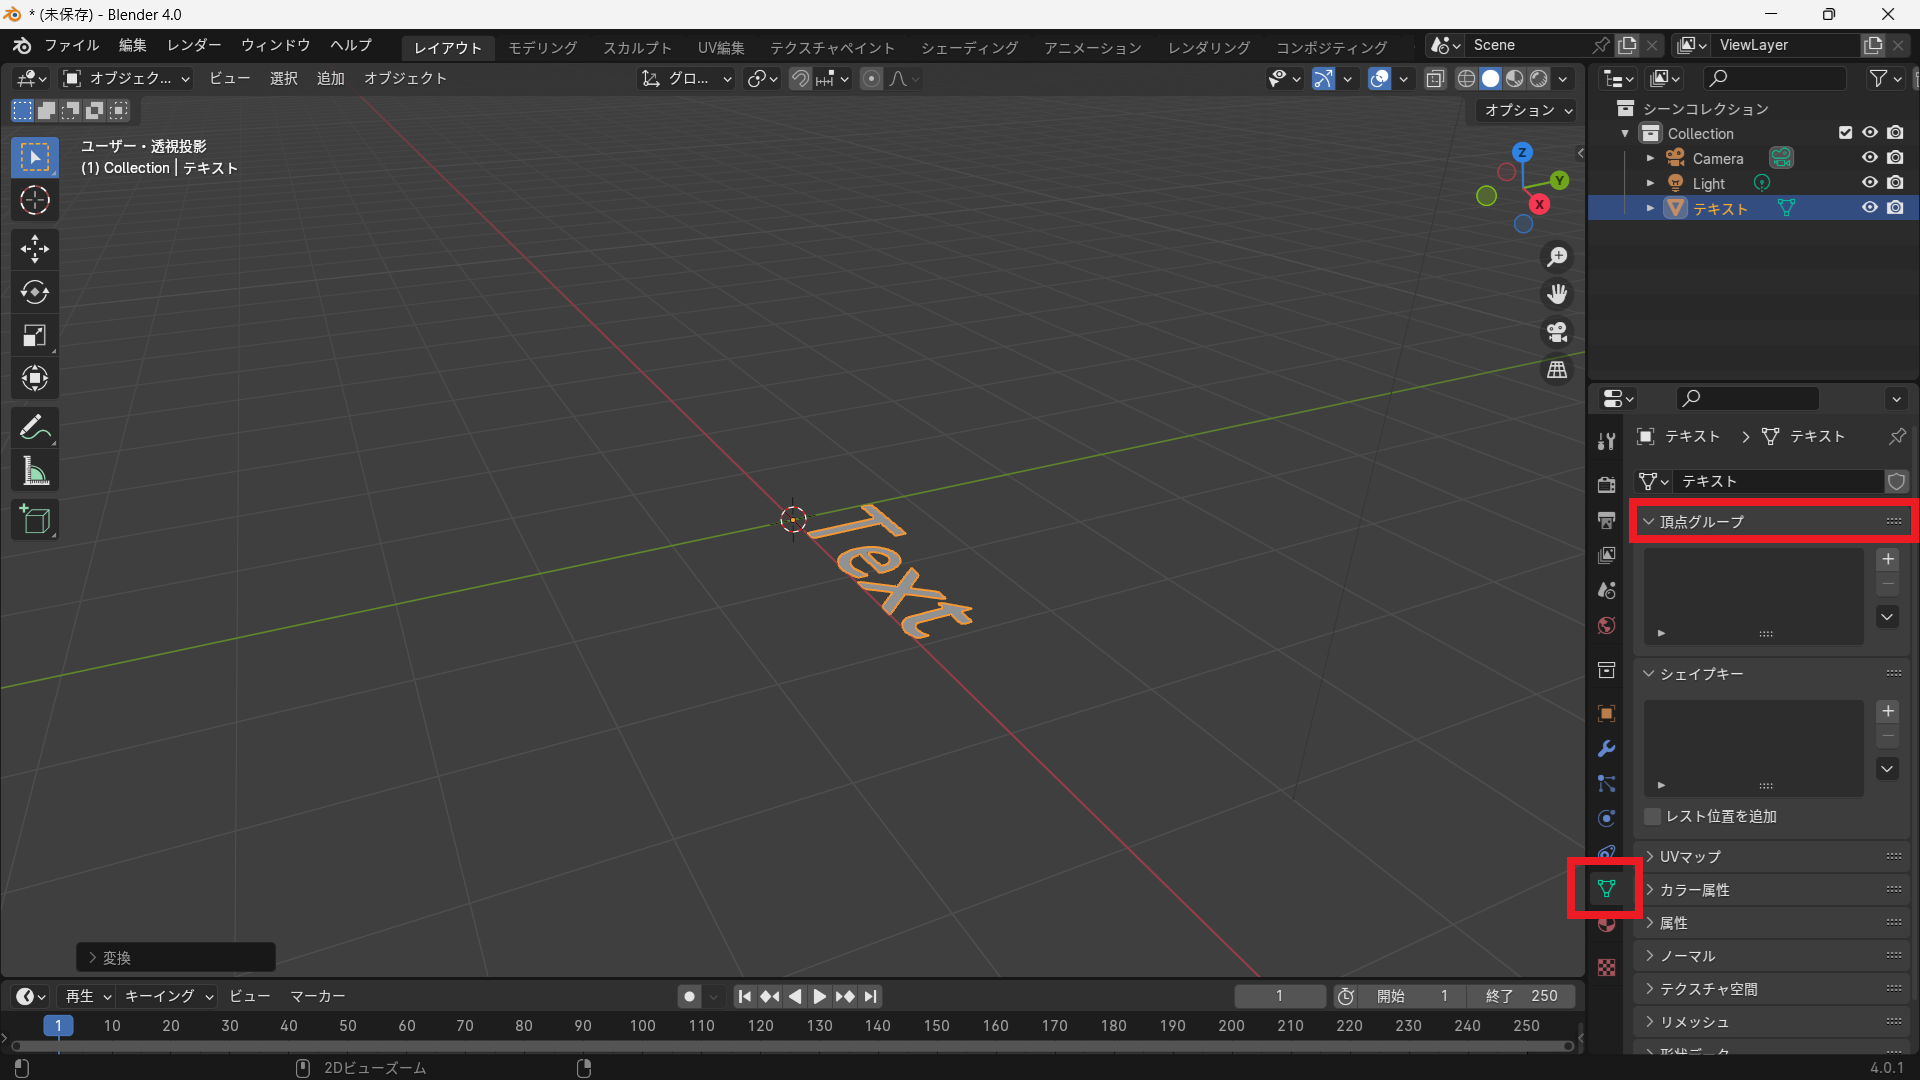Screen dimensions: 1920x1080
Task: Toggle camera view in viewport
Action: point(1557,332)
